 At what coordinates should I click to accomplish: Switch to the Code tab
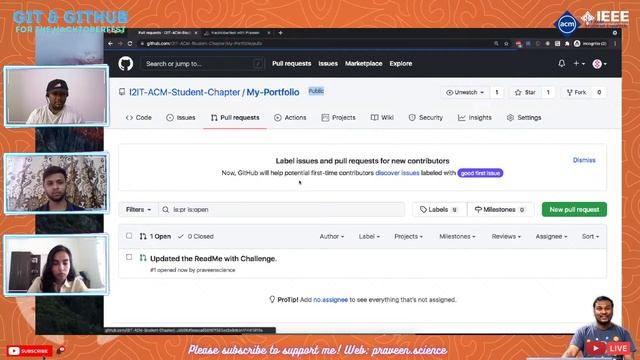pos(139,118)
